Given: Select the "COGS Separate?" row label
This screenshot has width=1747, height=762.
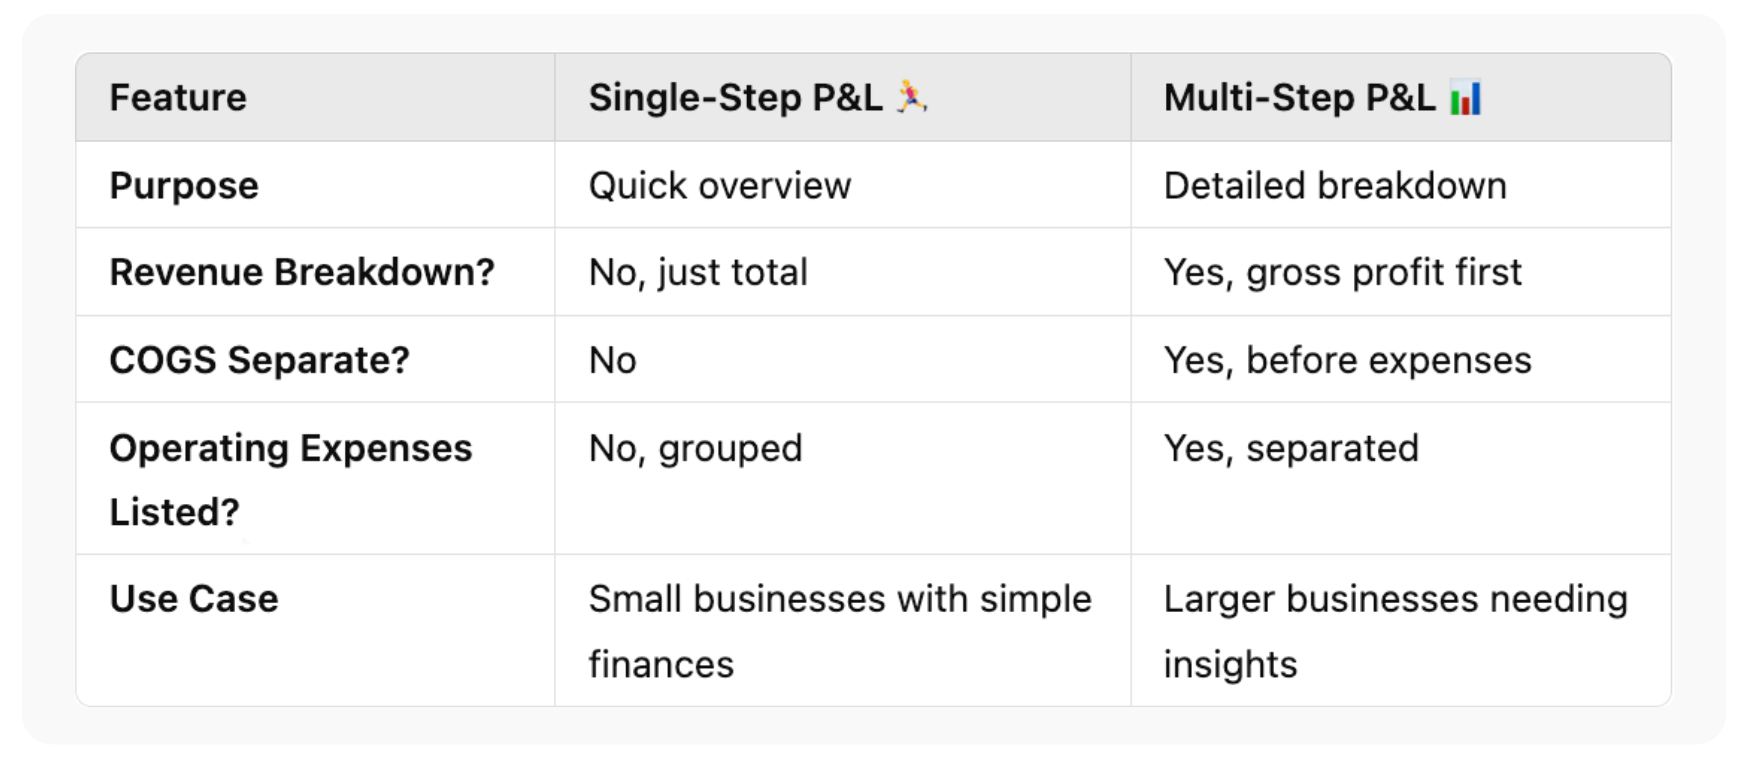Looking at the screenshot, I should tap(259, 360).
